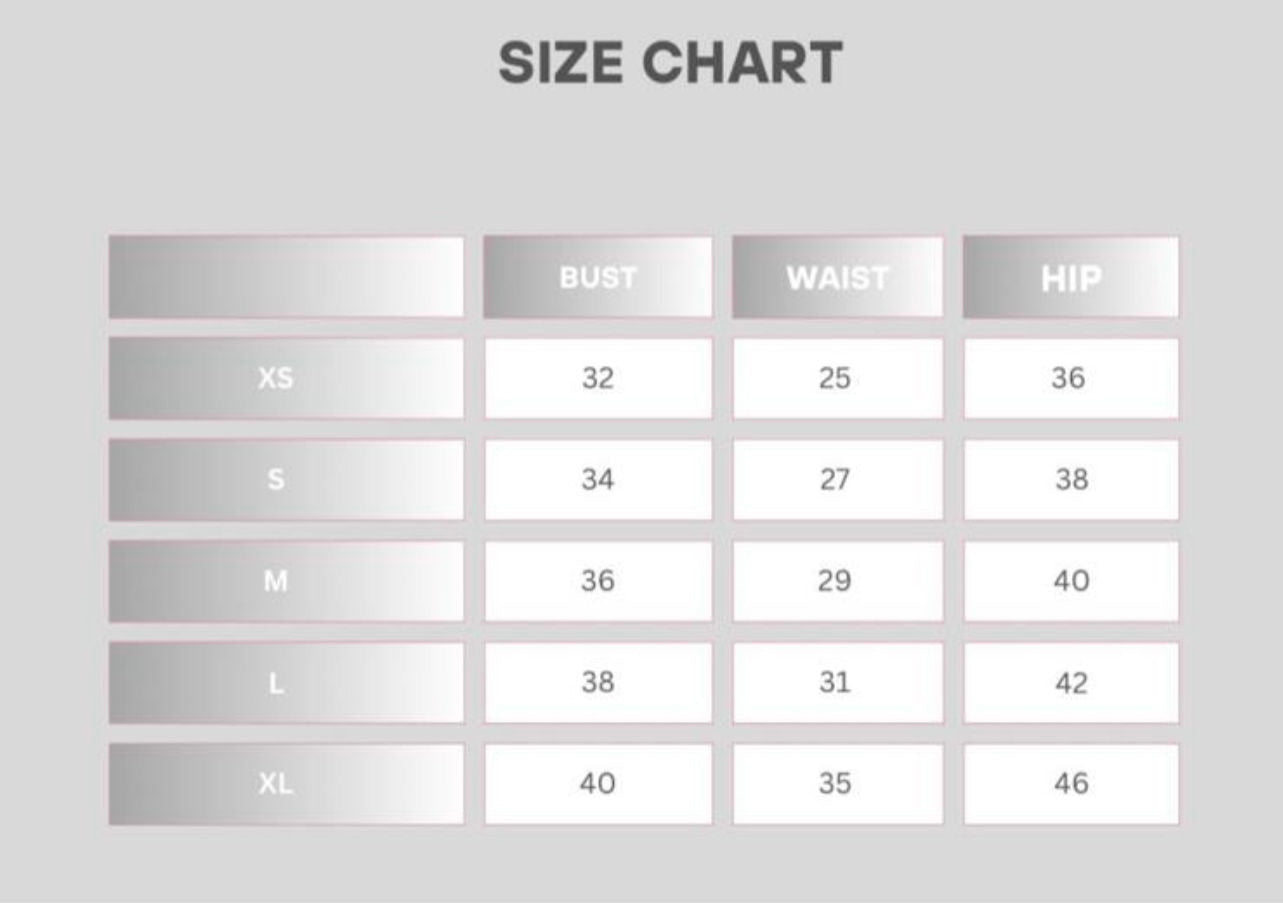The width and height of the screenshot is (1283, 903).
Task: Click the XS size row label
Action: 276,379
